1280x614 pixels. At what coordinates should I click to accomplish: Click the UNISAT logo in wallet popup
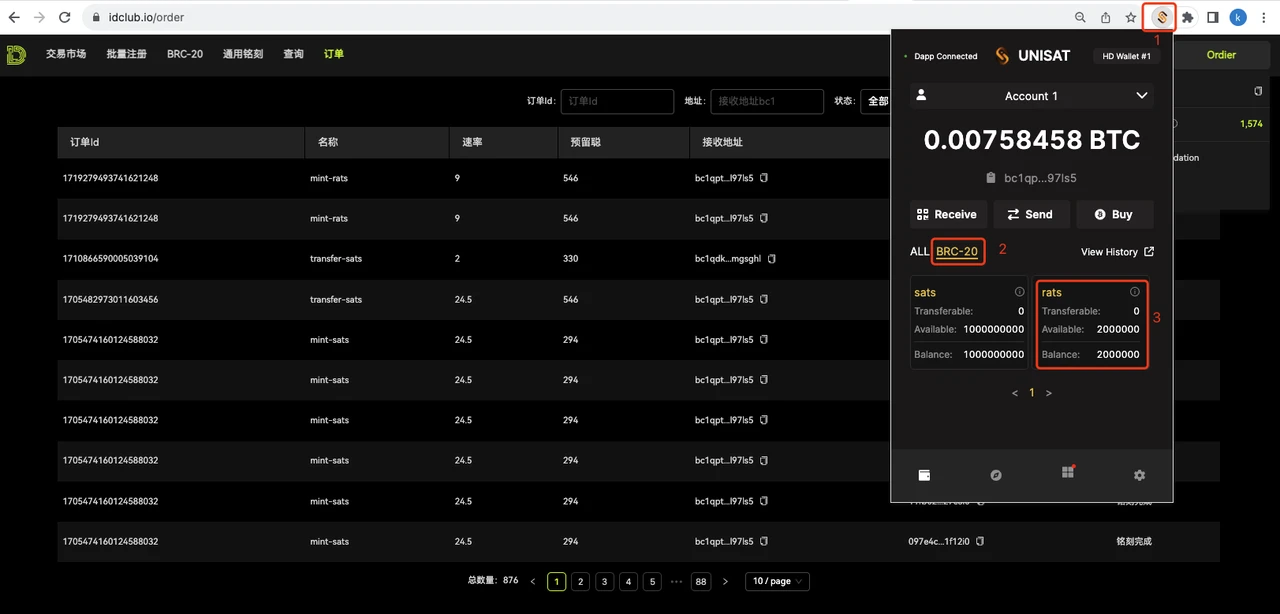coord(1032,56)
